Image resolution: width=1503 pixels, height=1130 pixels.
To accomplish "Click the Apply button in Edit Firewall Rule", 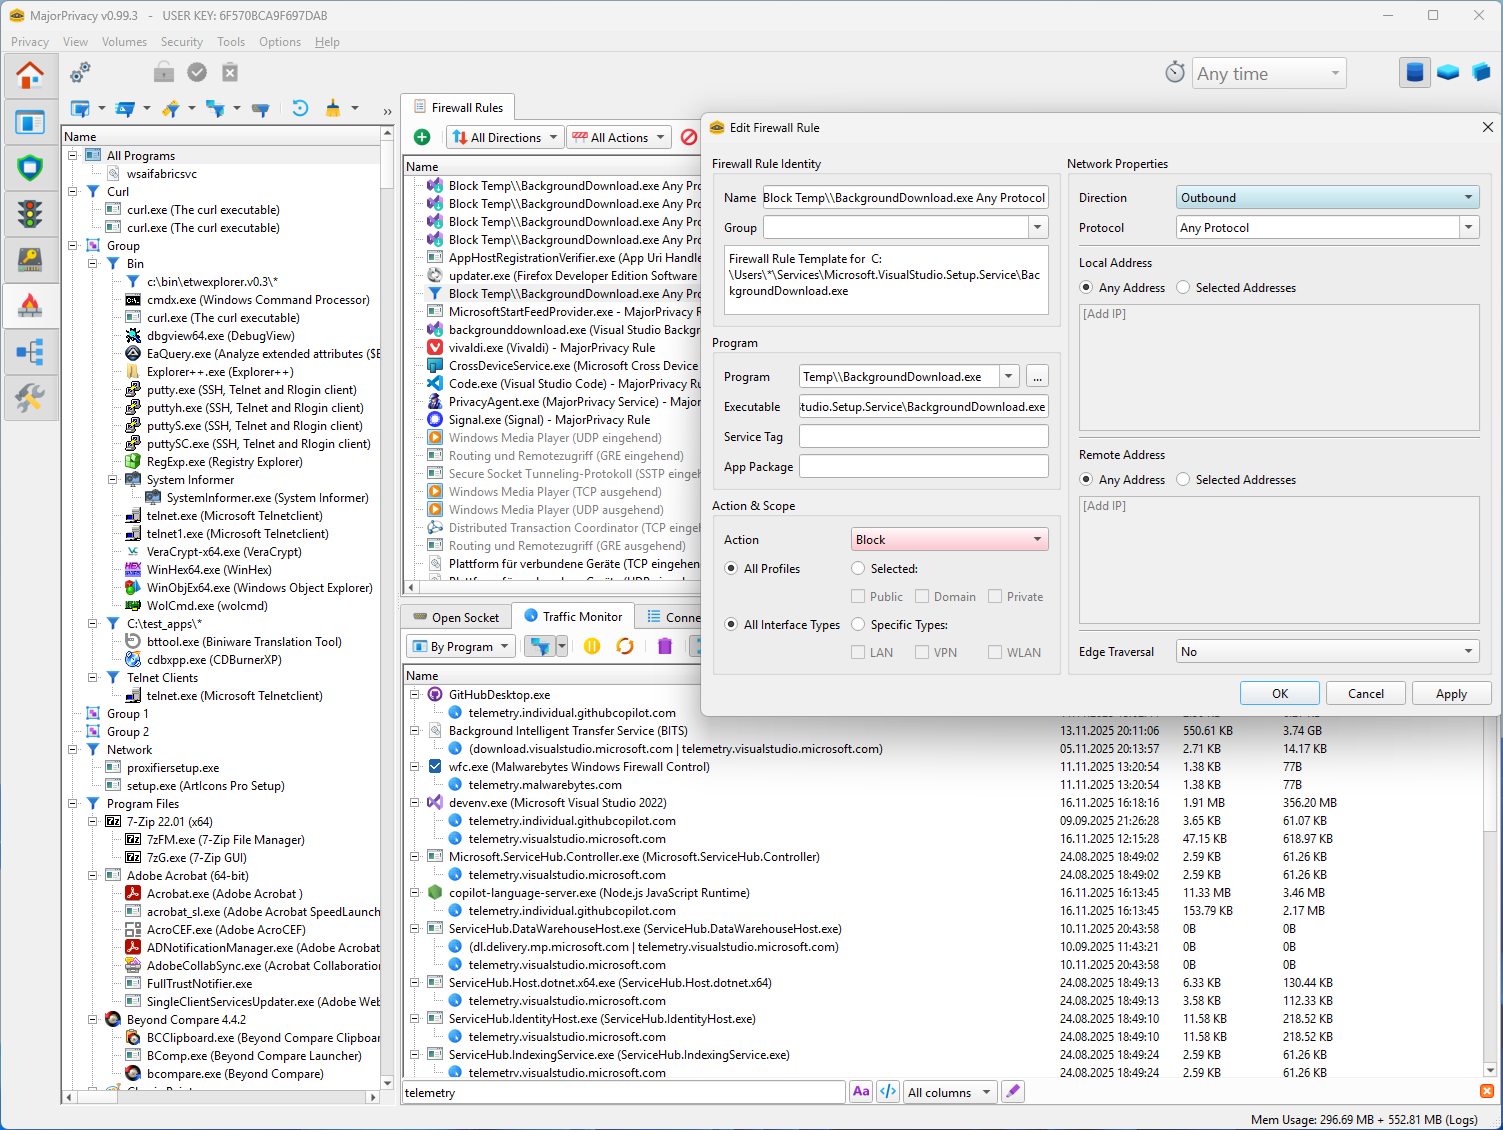I will (x=1451, y=693).
